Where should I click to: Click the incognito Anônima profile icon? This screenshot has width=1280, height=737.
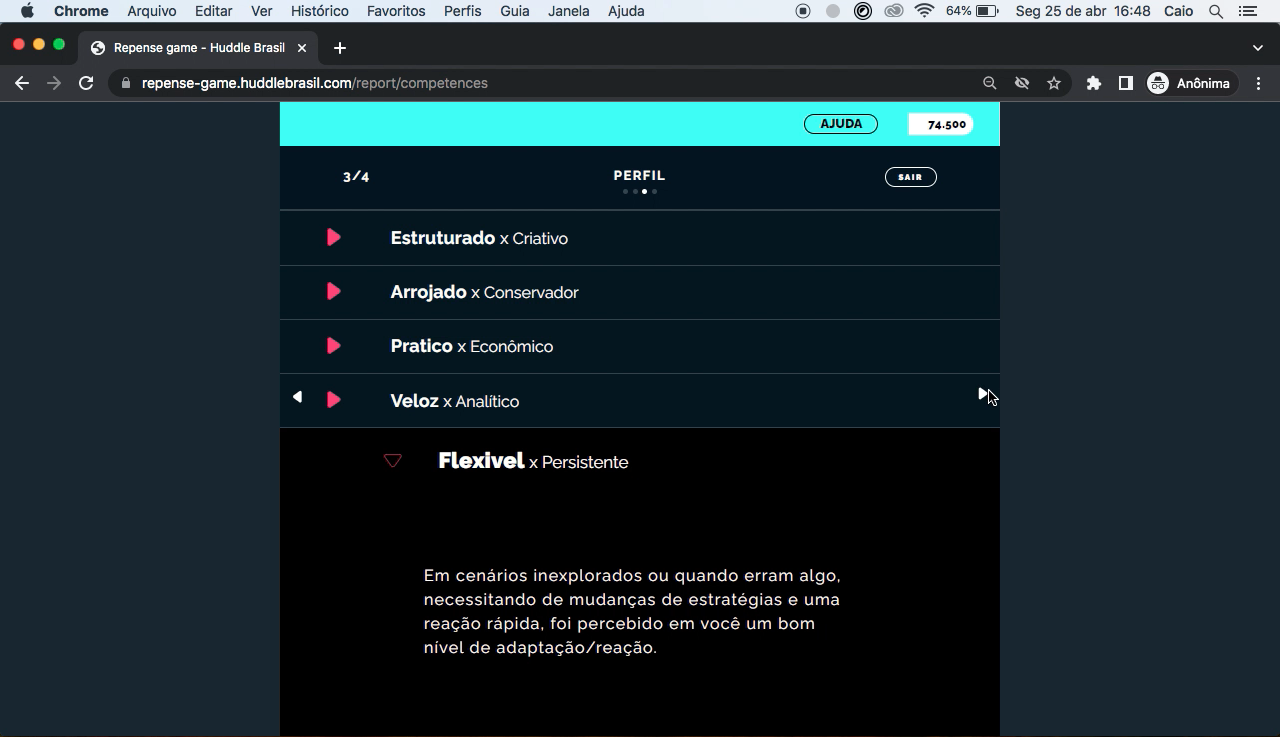coord(1159,83)
